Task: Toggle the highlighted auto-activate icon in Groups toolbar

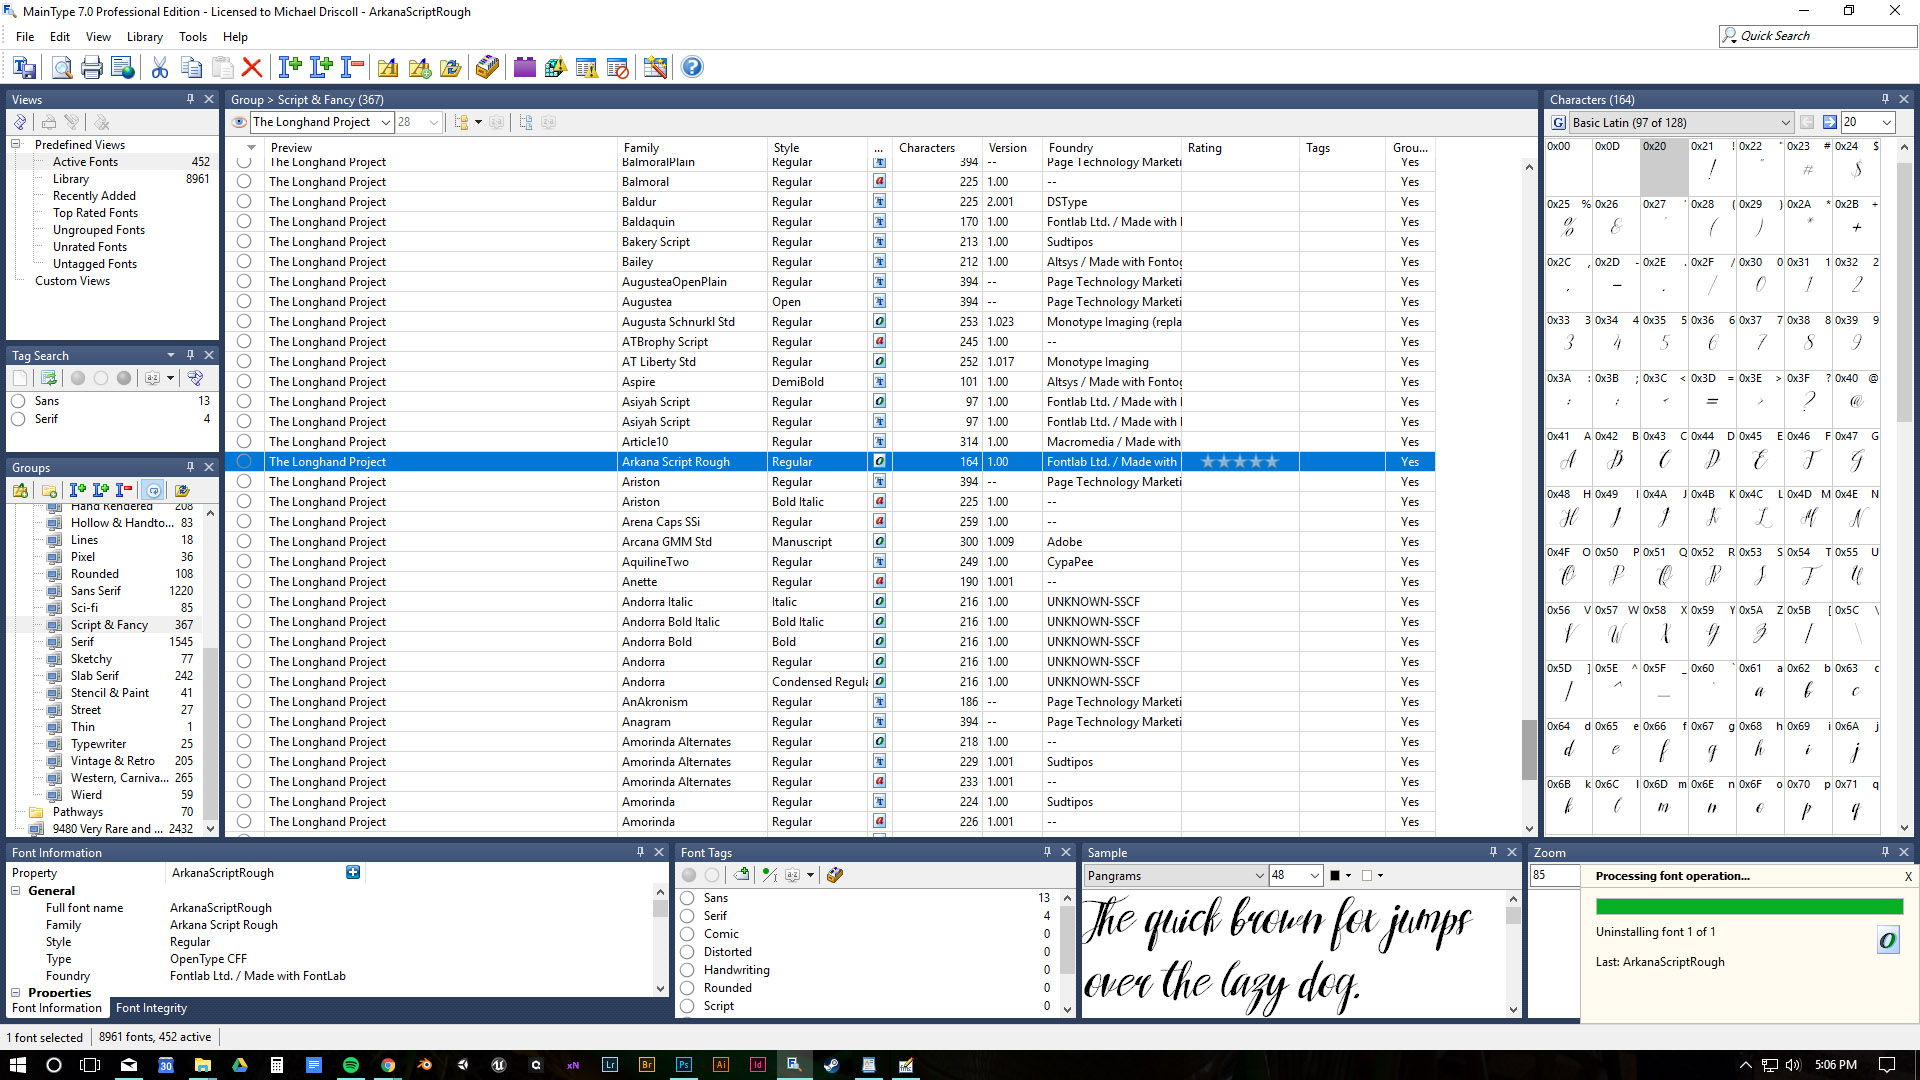Action: tap(153, 490)
